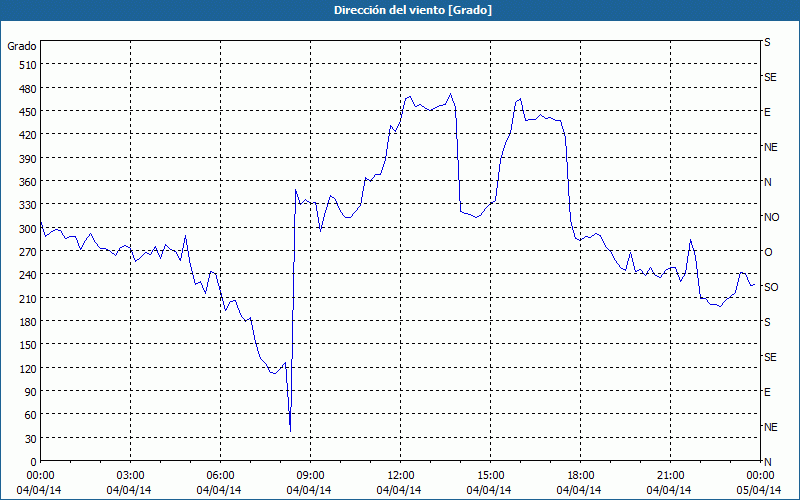
Task: Click the bottom N compass label near 0
Action: tap(767, 462)
